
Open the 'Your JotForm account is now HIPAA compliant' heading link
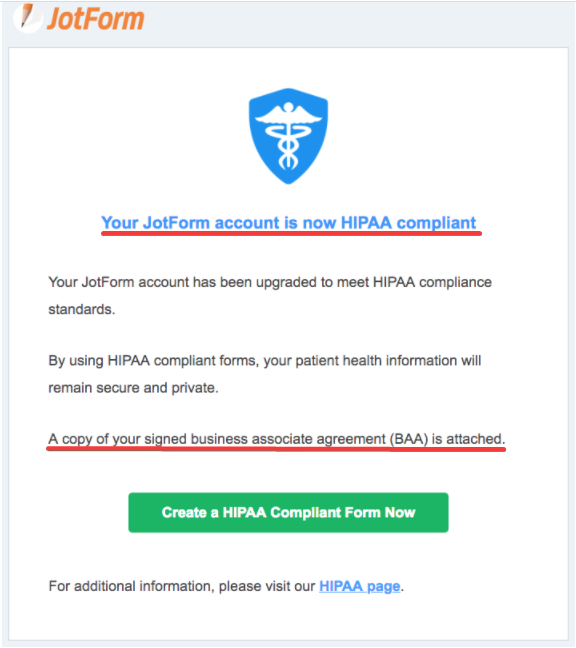(289, 223)
